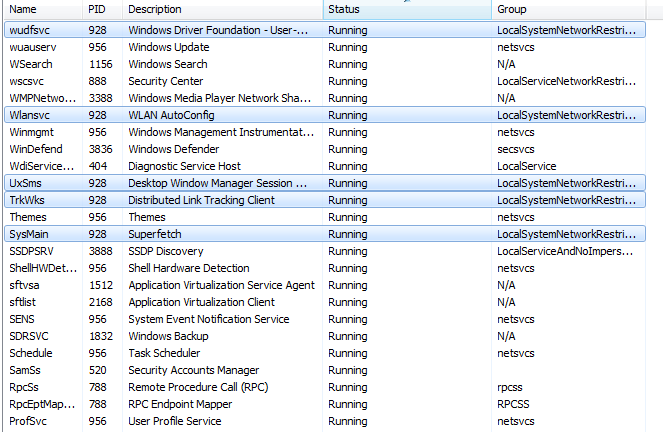This screenshot has width=663, height=432.
Task: Select the wudfsvc service row
Action: click(x=325, y=30)
